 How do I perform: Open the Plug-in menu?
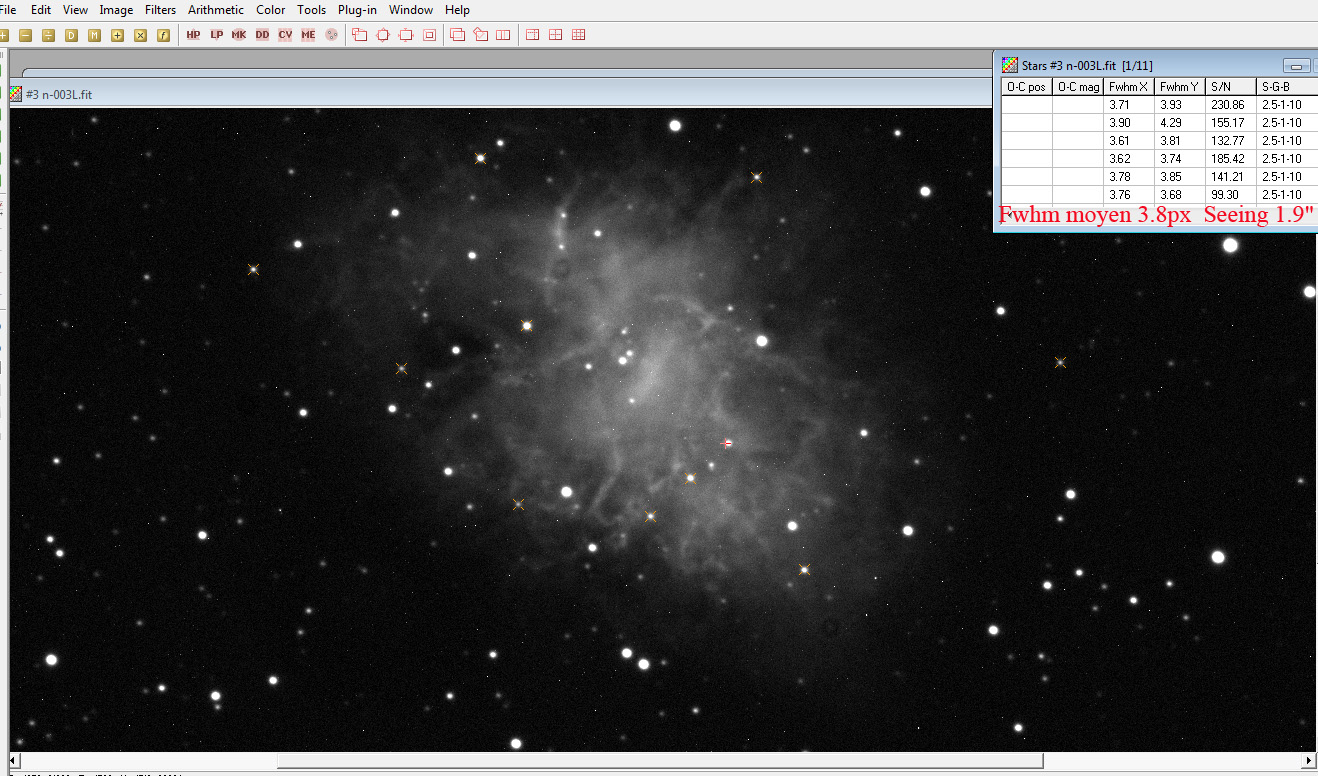[357, 10]
